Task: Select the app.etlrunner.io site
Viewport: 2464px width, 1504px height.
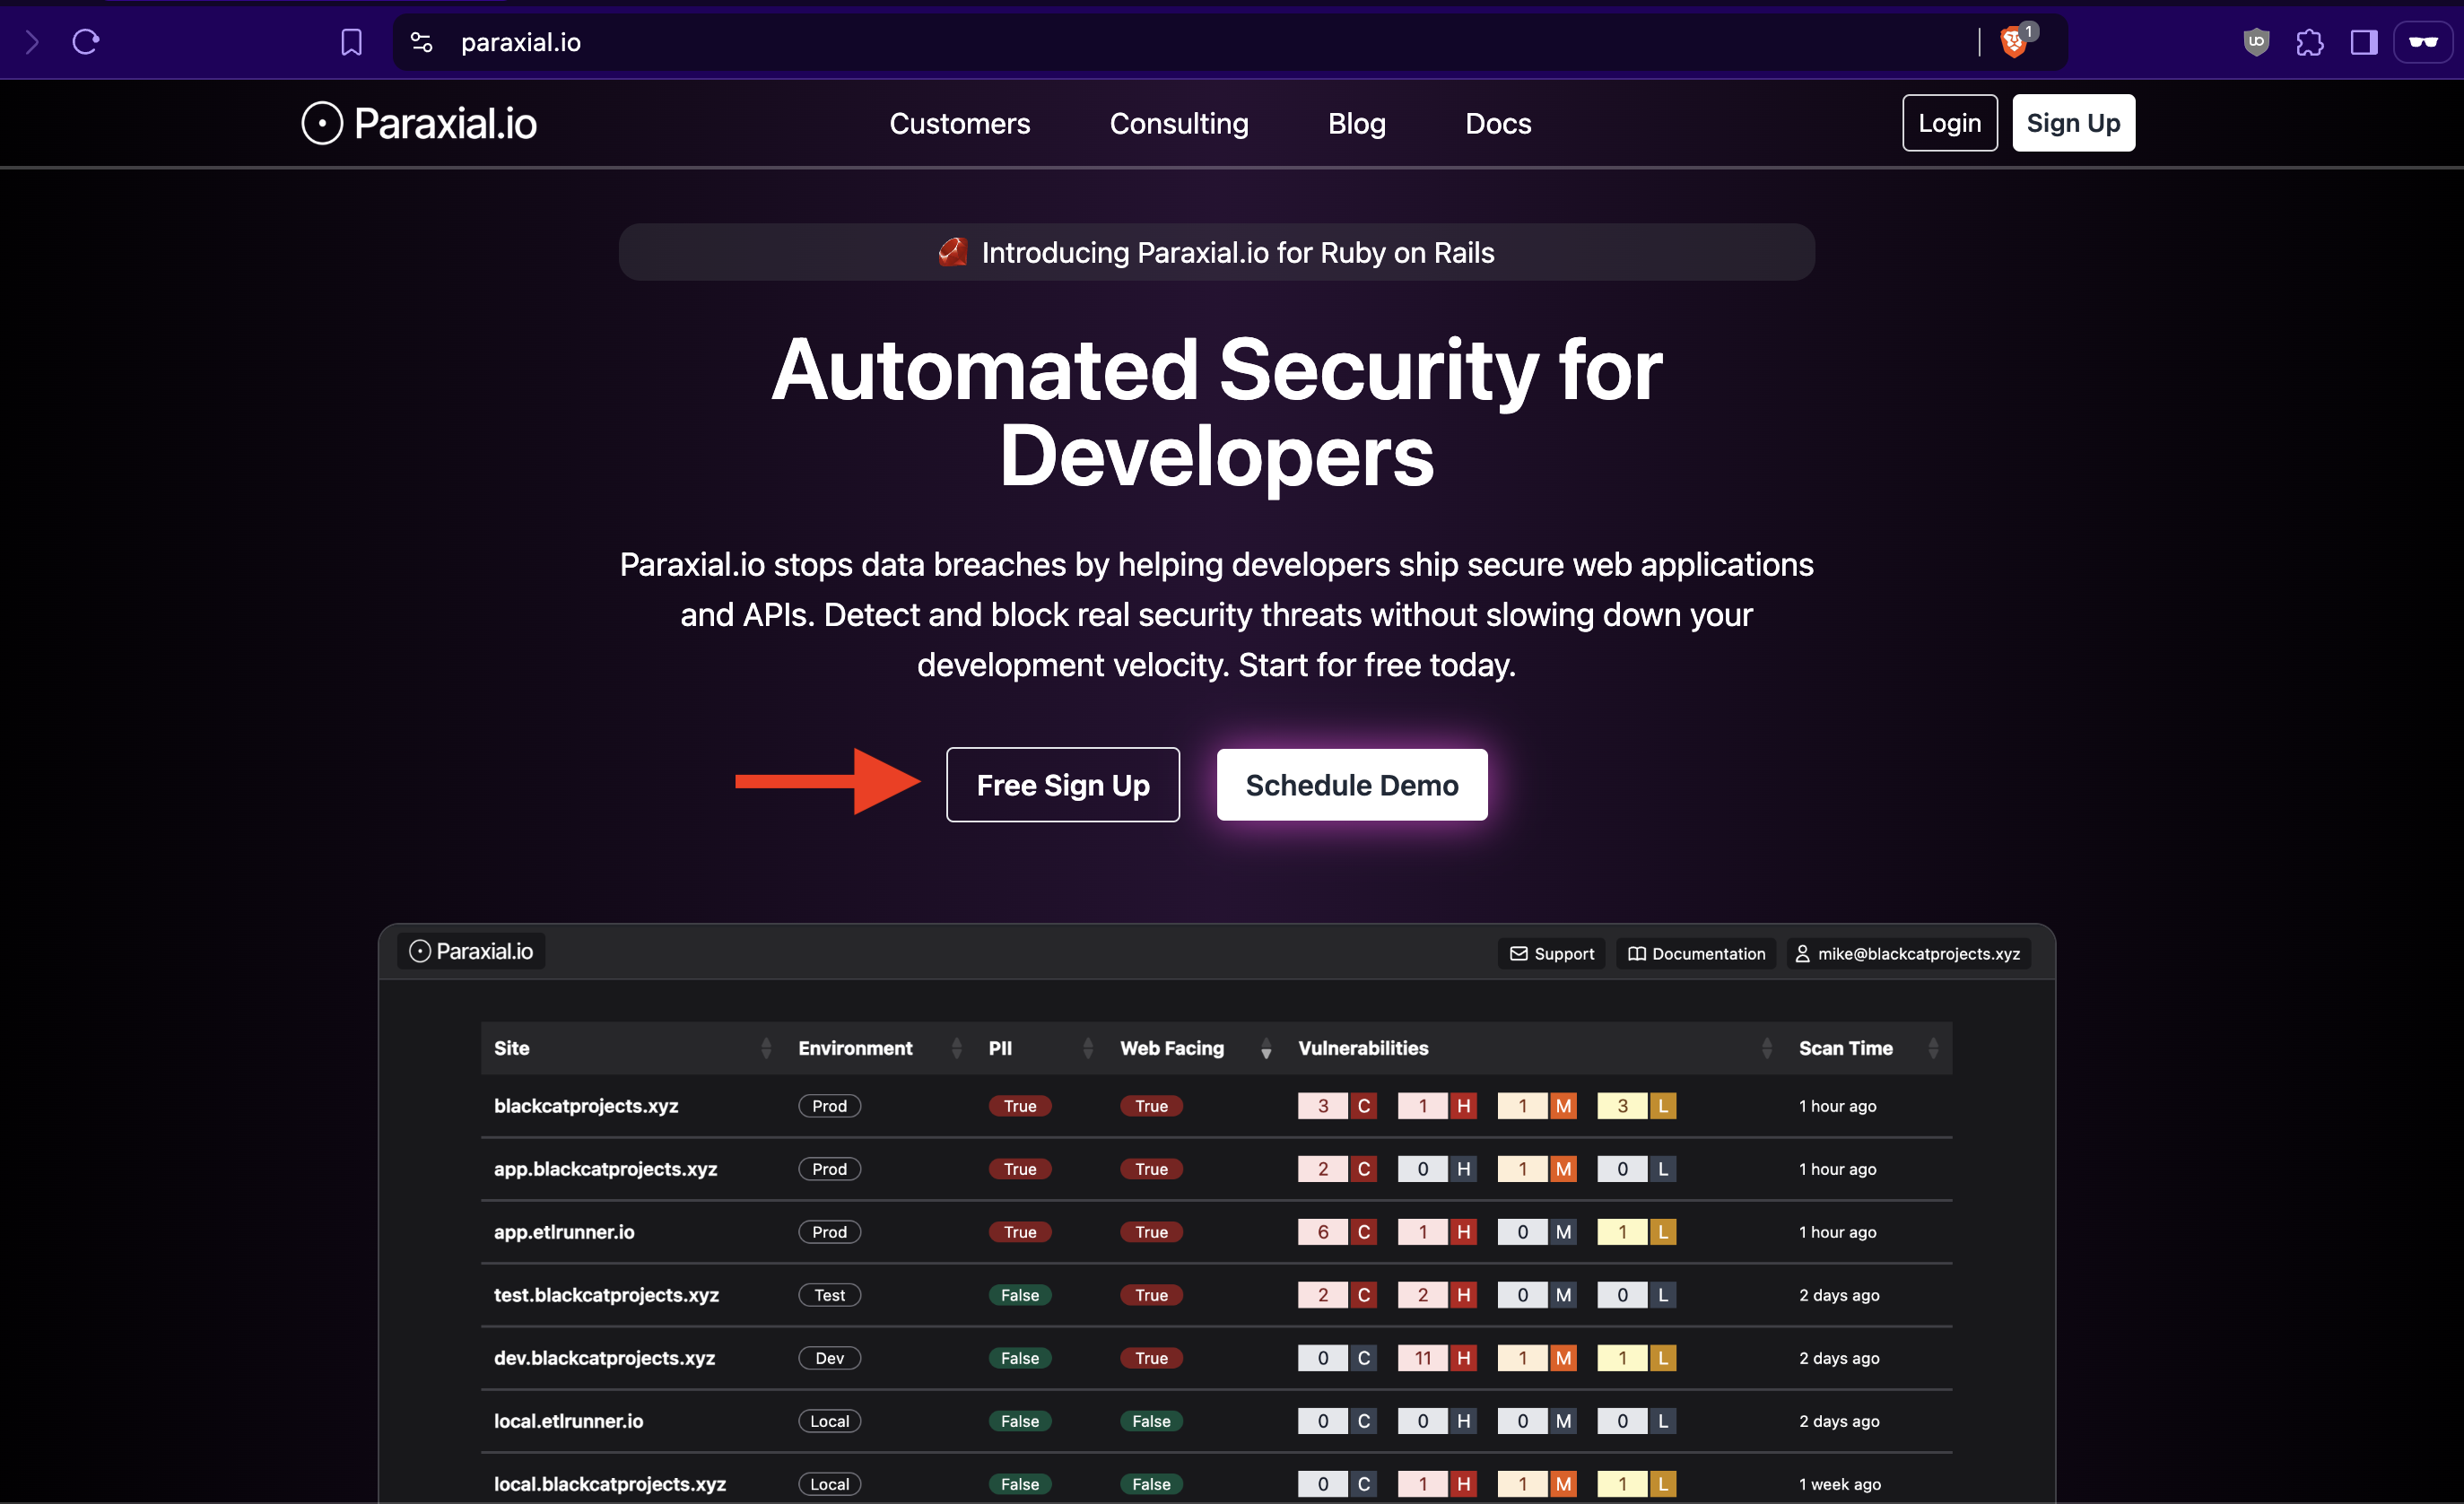Action: coord(564,1232)
